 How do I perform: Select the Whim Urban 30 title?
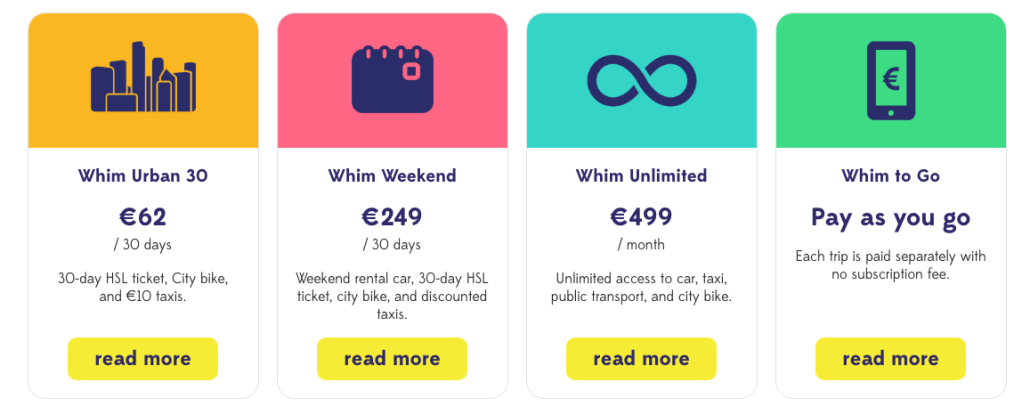coord(143,176)
